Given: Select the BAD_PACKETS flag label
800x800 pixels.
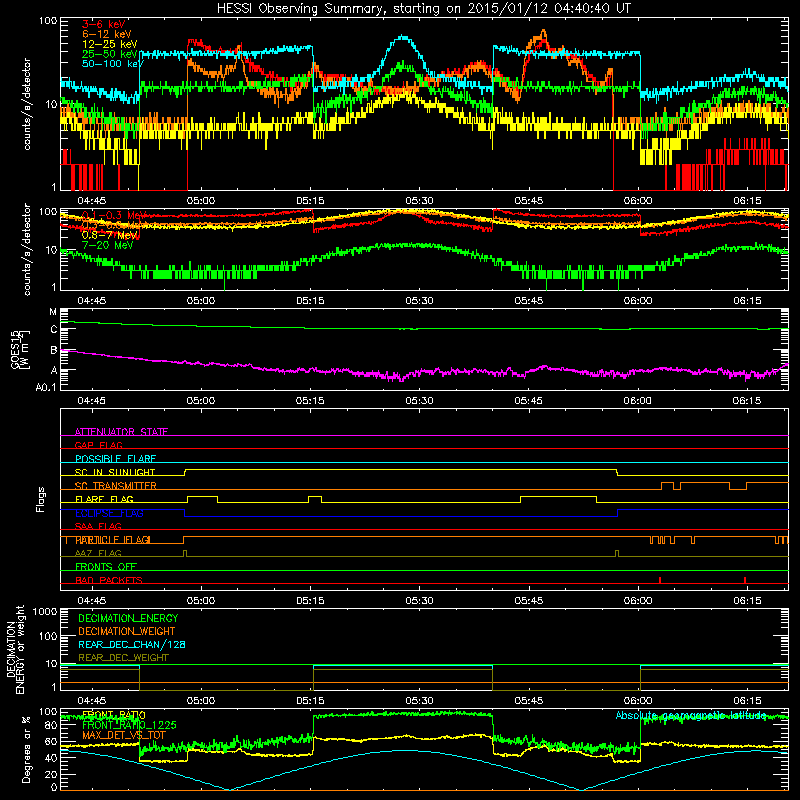Looking at the screenshot, I should [109, 580].
